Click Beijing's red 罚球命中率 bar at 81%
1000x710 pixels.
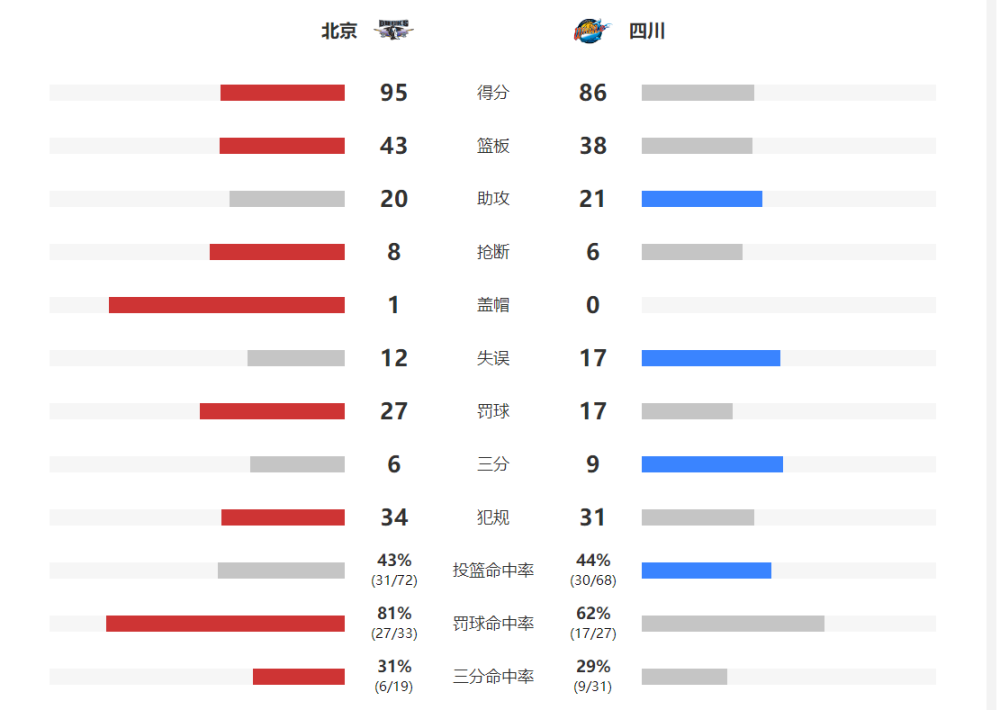tap(225, 623)
